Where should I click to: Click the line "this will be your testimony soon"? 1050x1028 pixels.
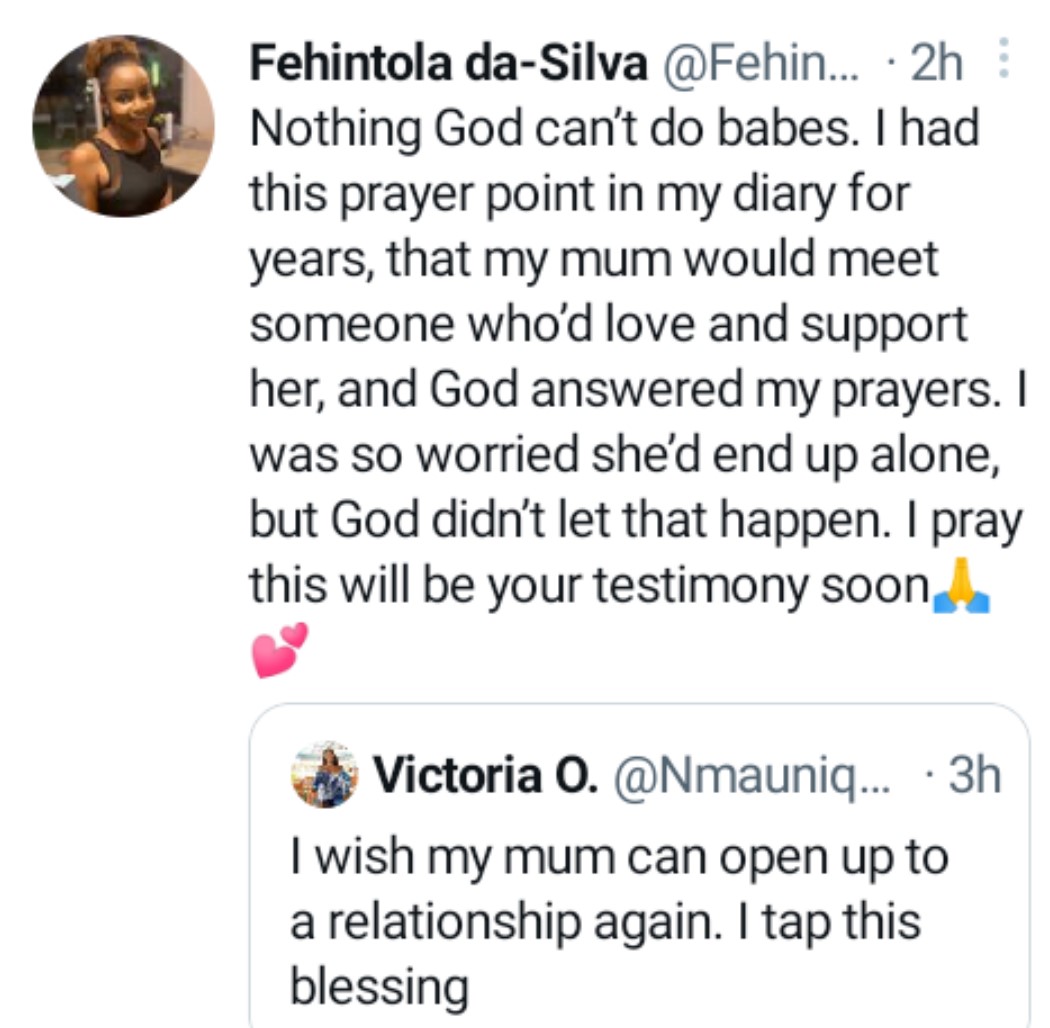(588, 586)
